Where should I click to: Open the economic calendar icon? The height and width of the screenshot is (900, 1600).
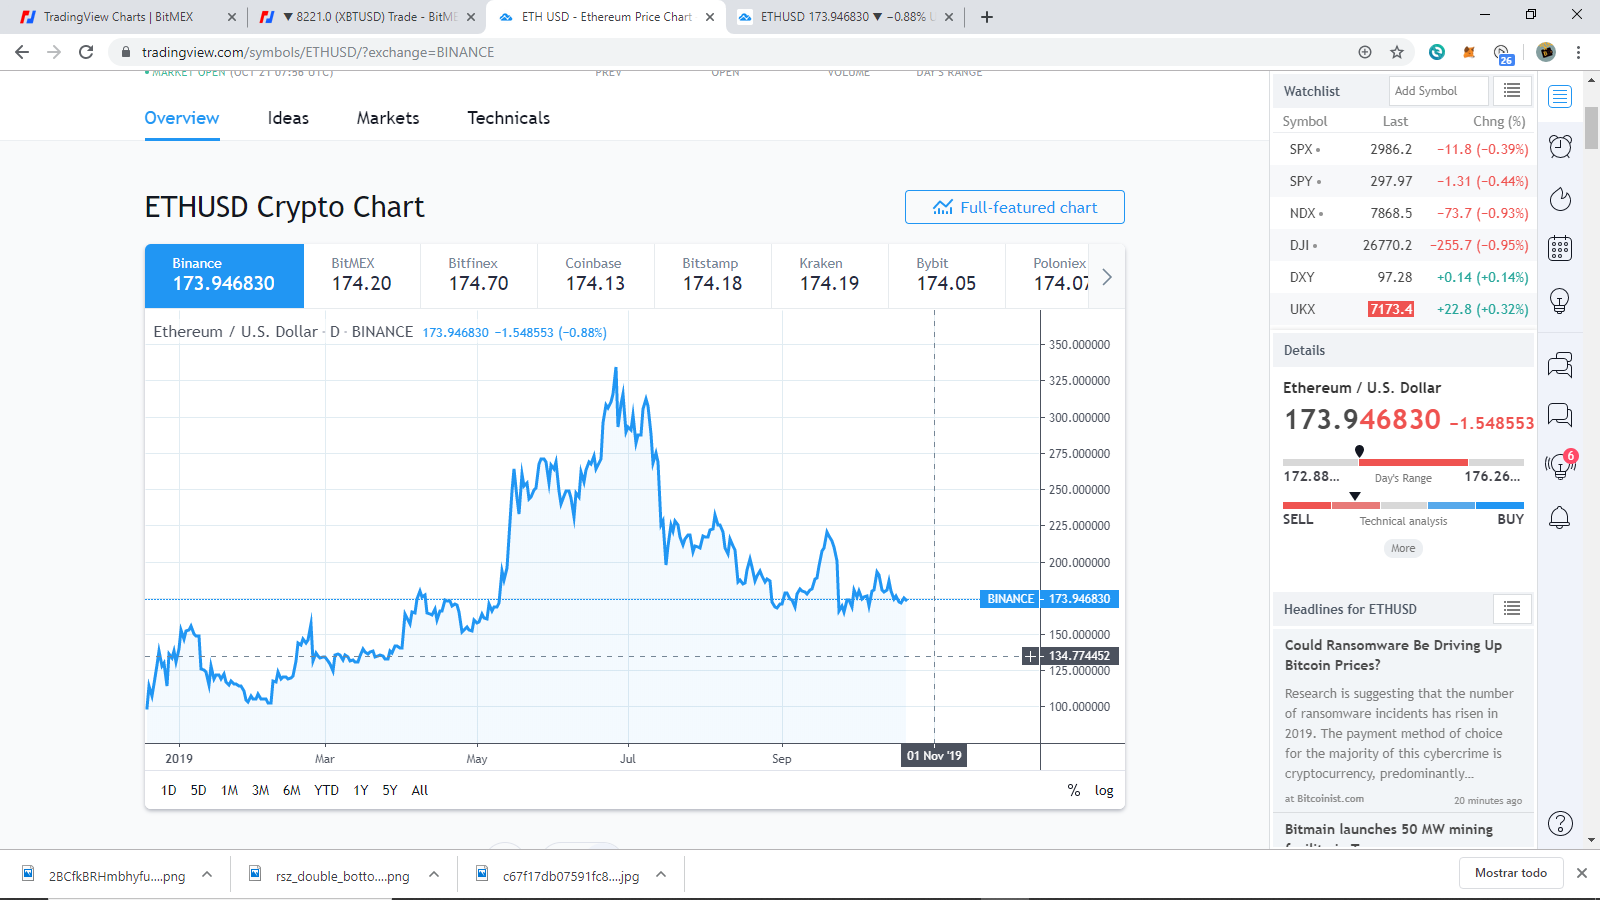1560,248
